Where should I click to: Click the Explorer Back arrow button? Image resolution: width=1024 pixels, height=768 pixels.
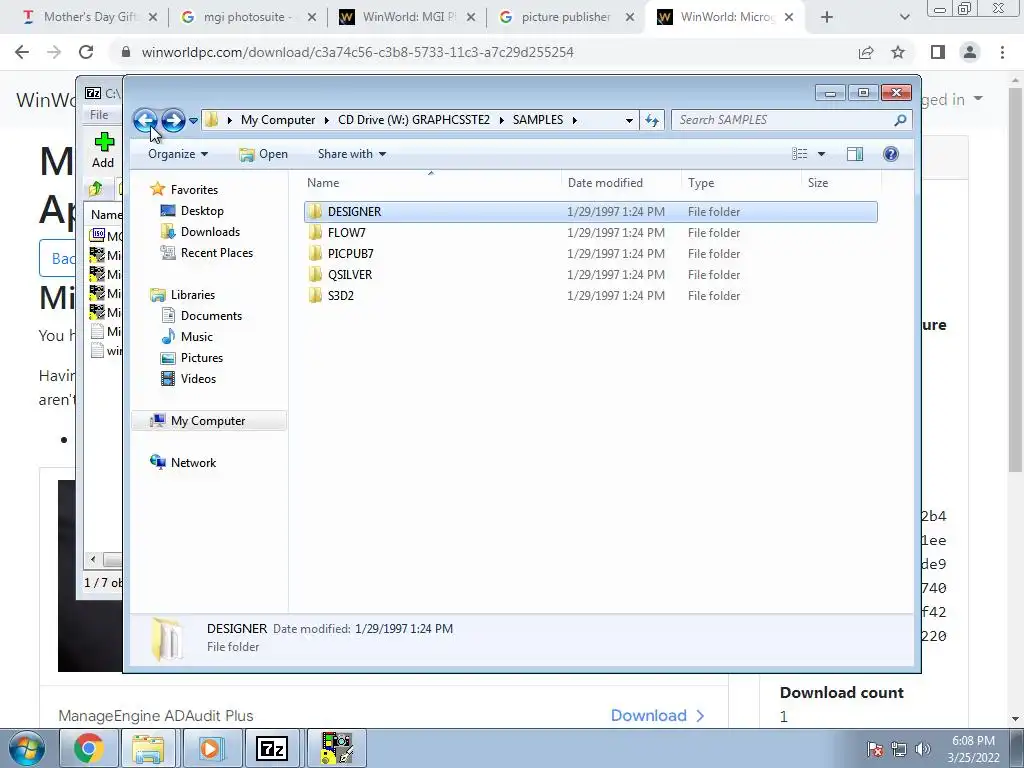tap(145, 120)
